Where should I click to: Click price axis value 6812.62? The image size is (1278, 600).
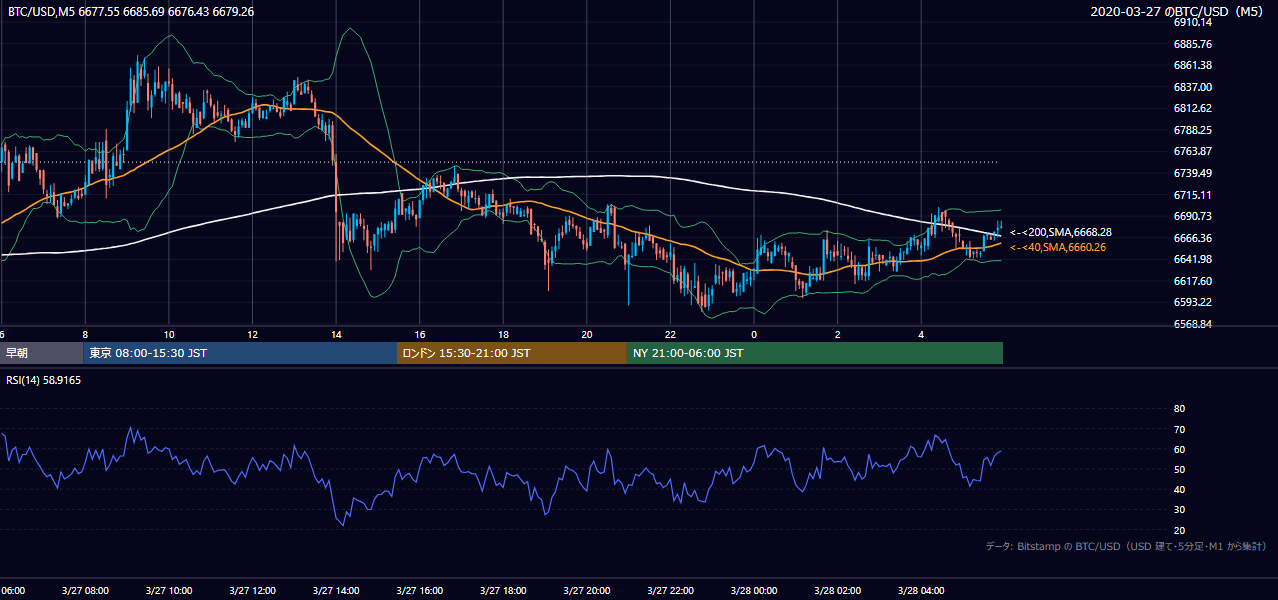(x=1192, y=108)
